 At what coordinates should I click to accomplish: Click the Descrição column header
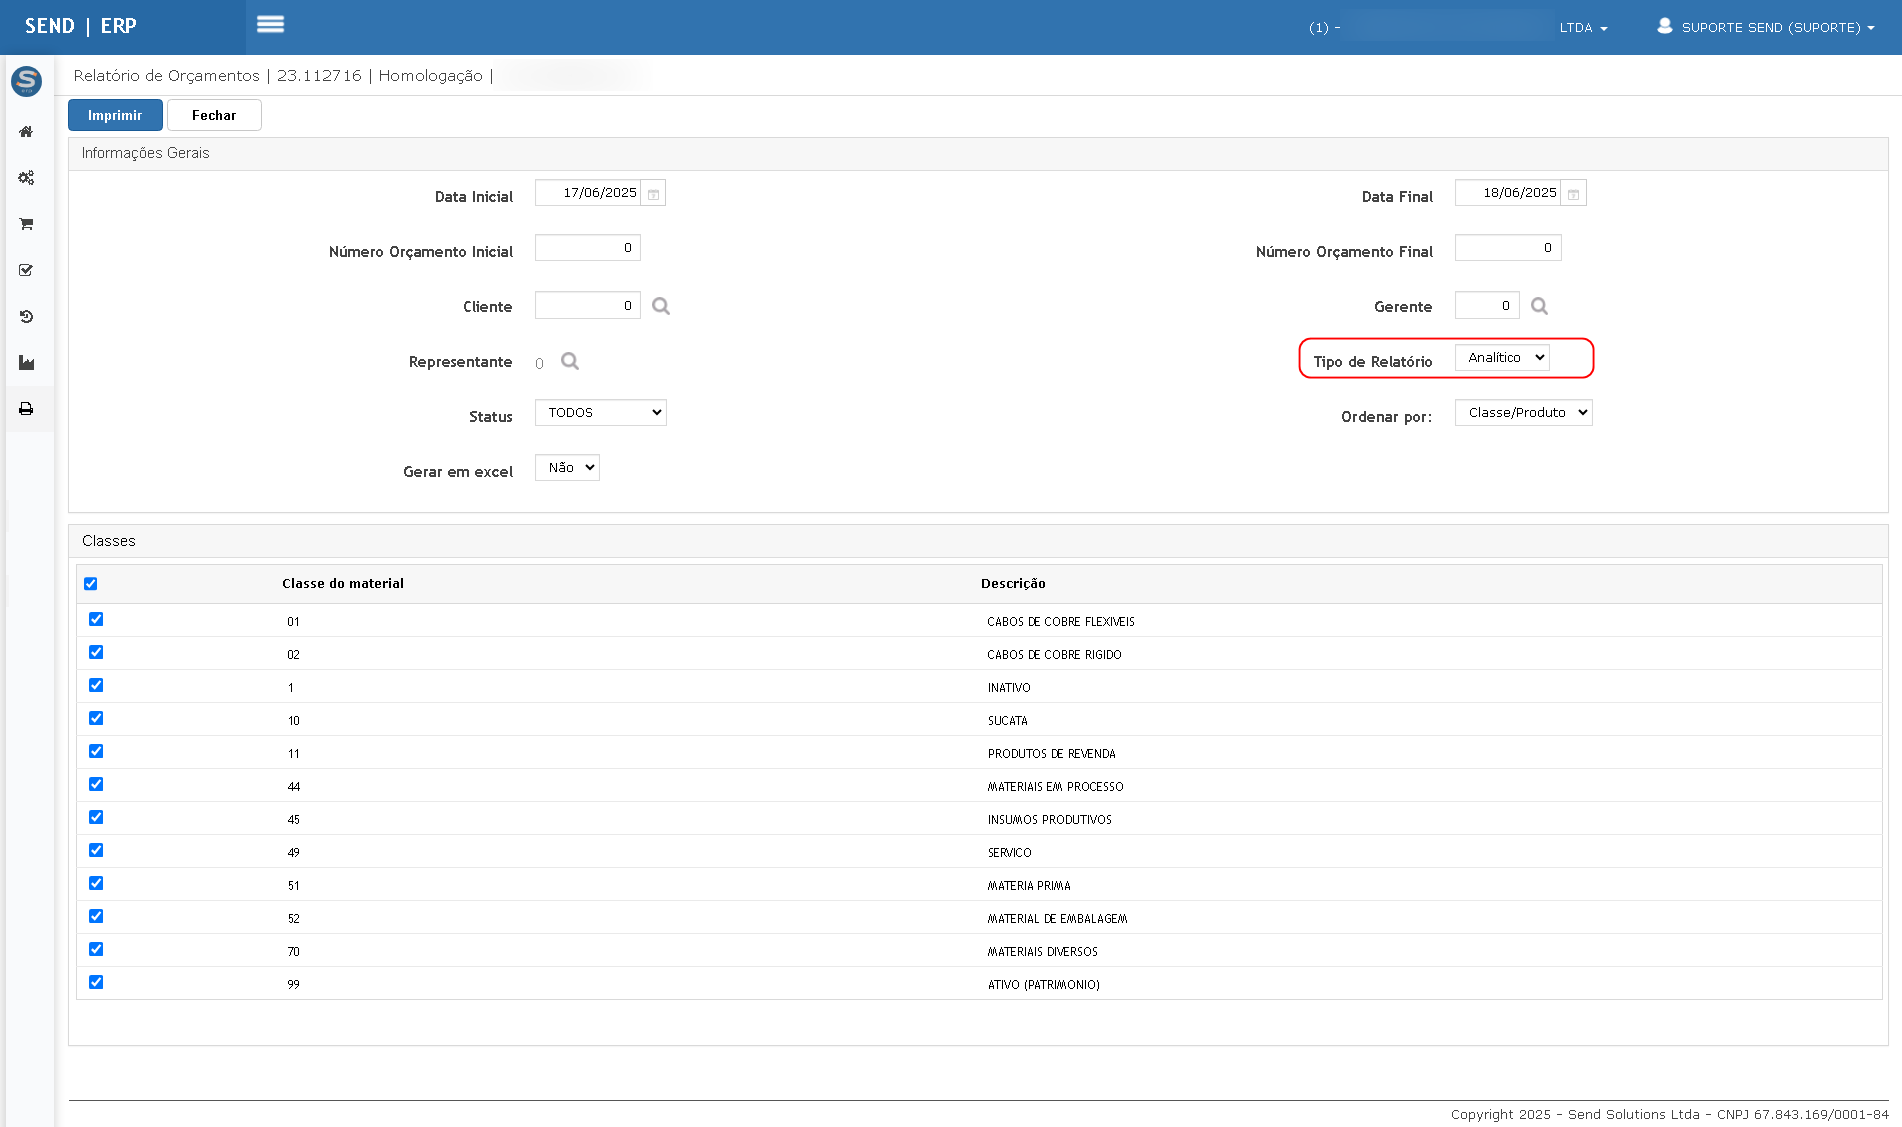click(1013, 584)
